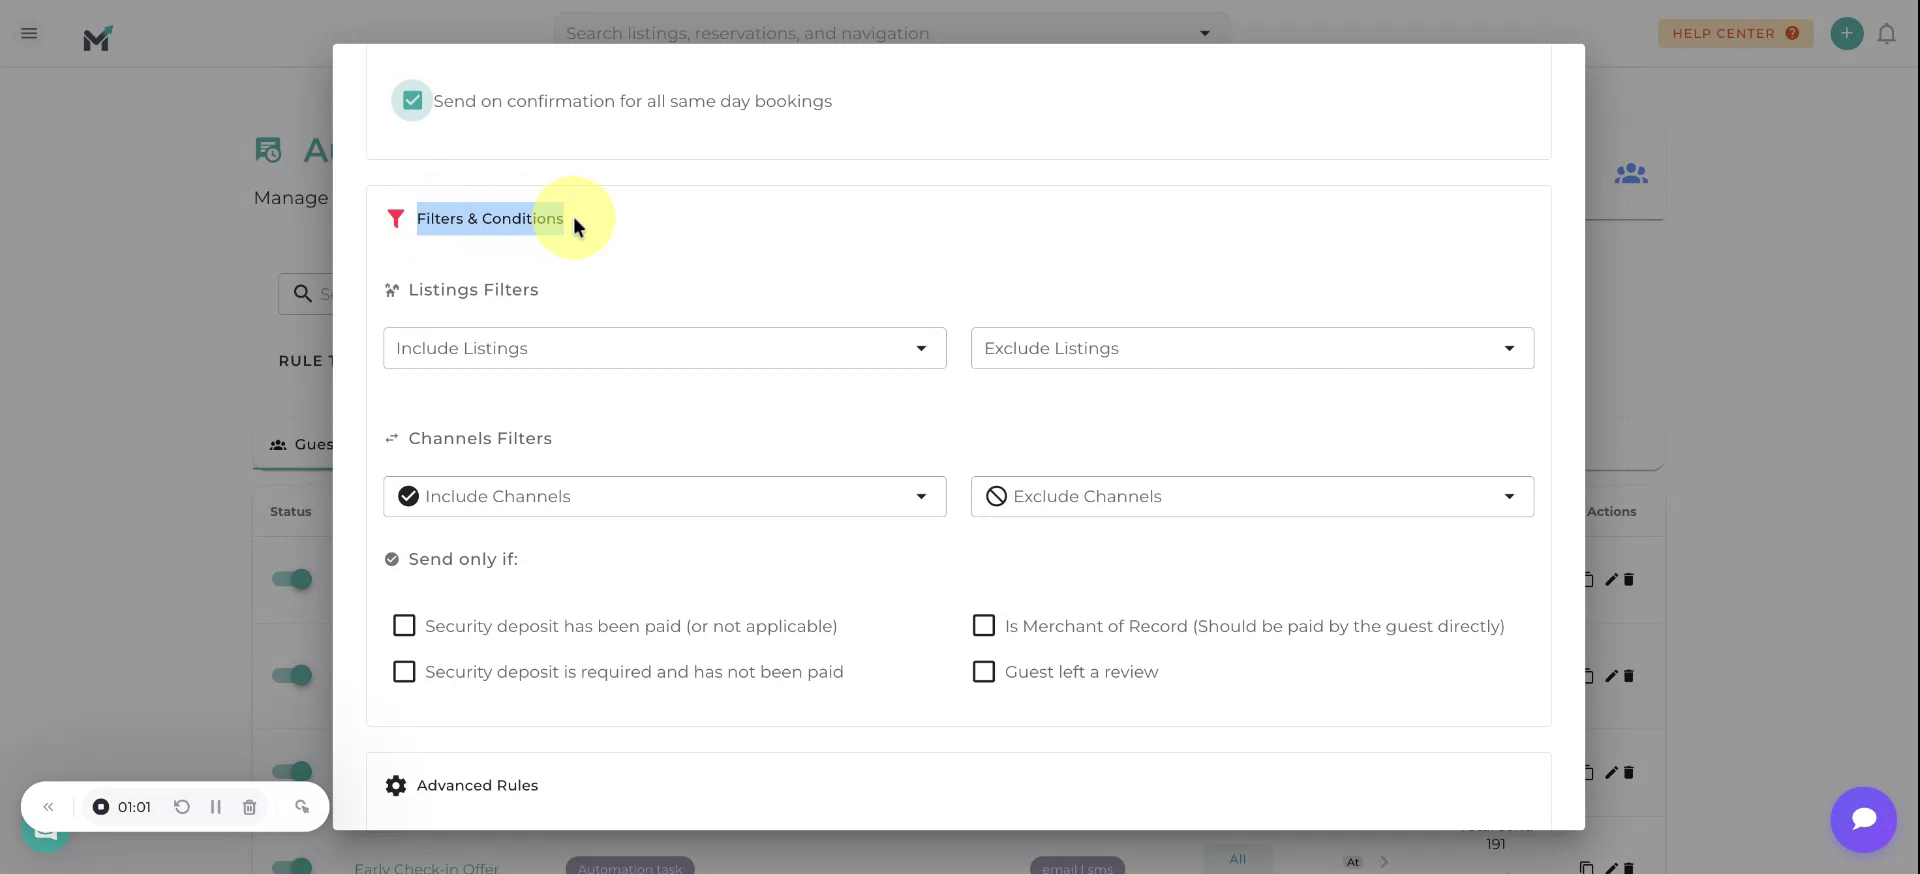The image size is (1920, 874).
Task: Click the Exclude Channels prohibited icon
Action: [996, 496]
